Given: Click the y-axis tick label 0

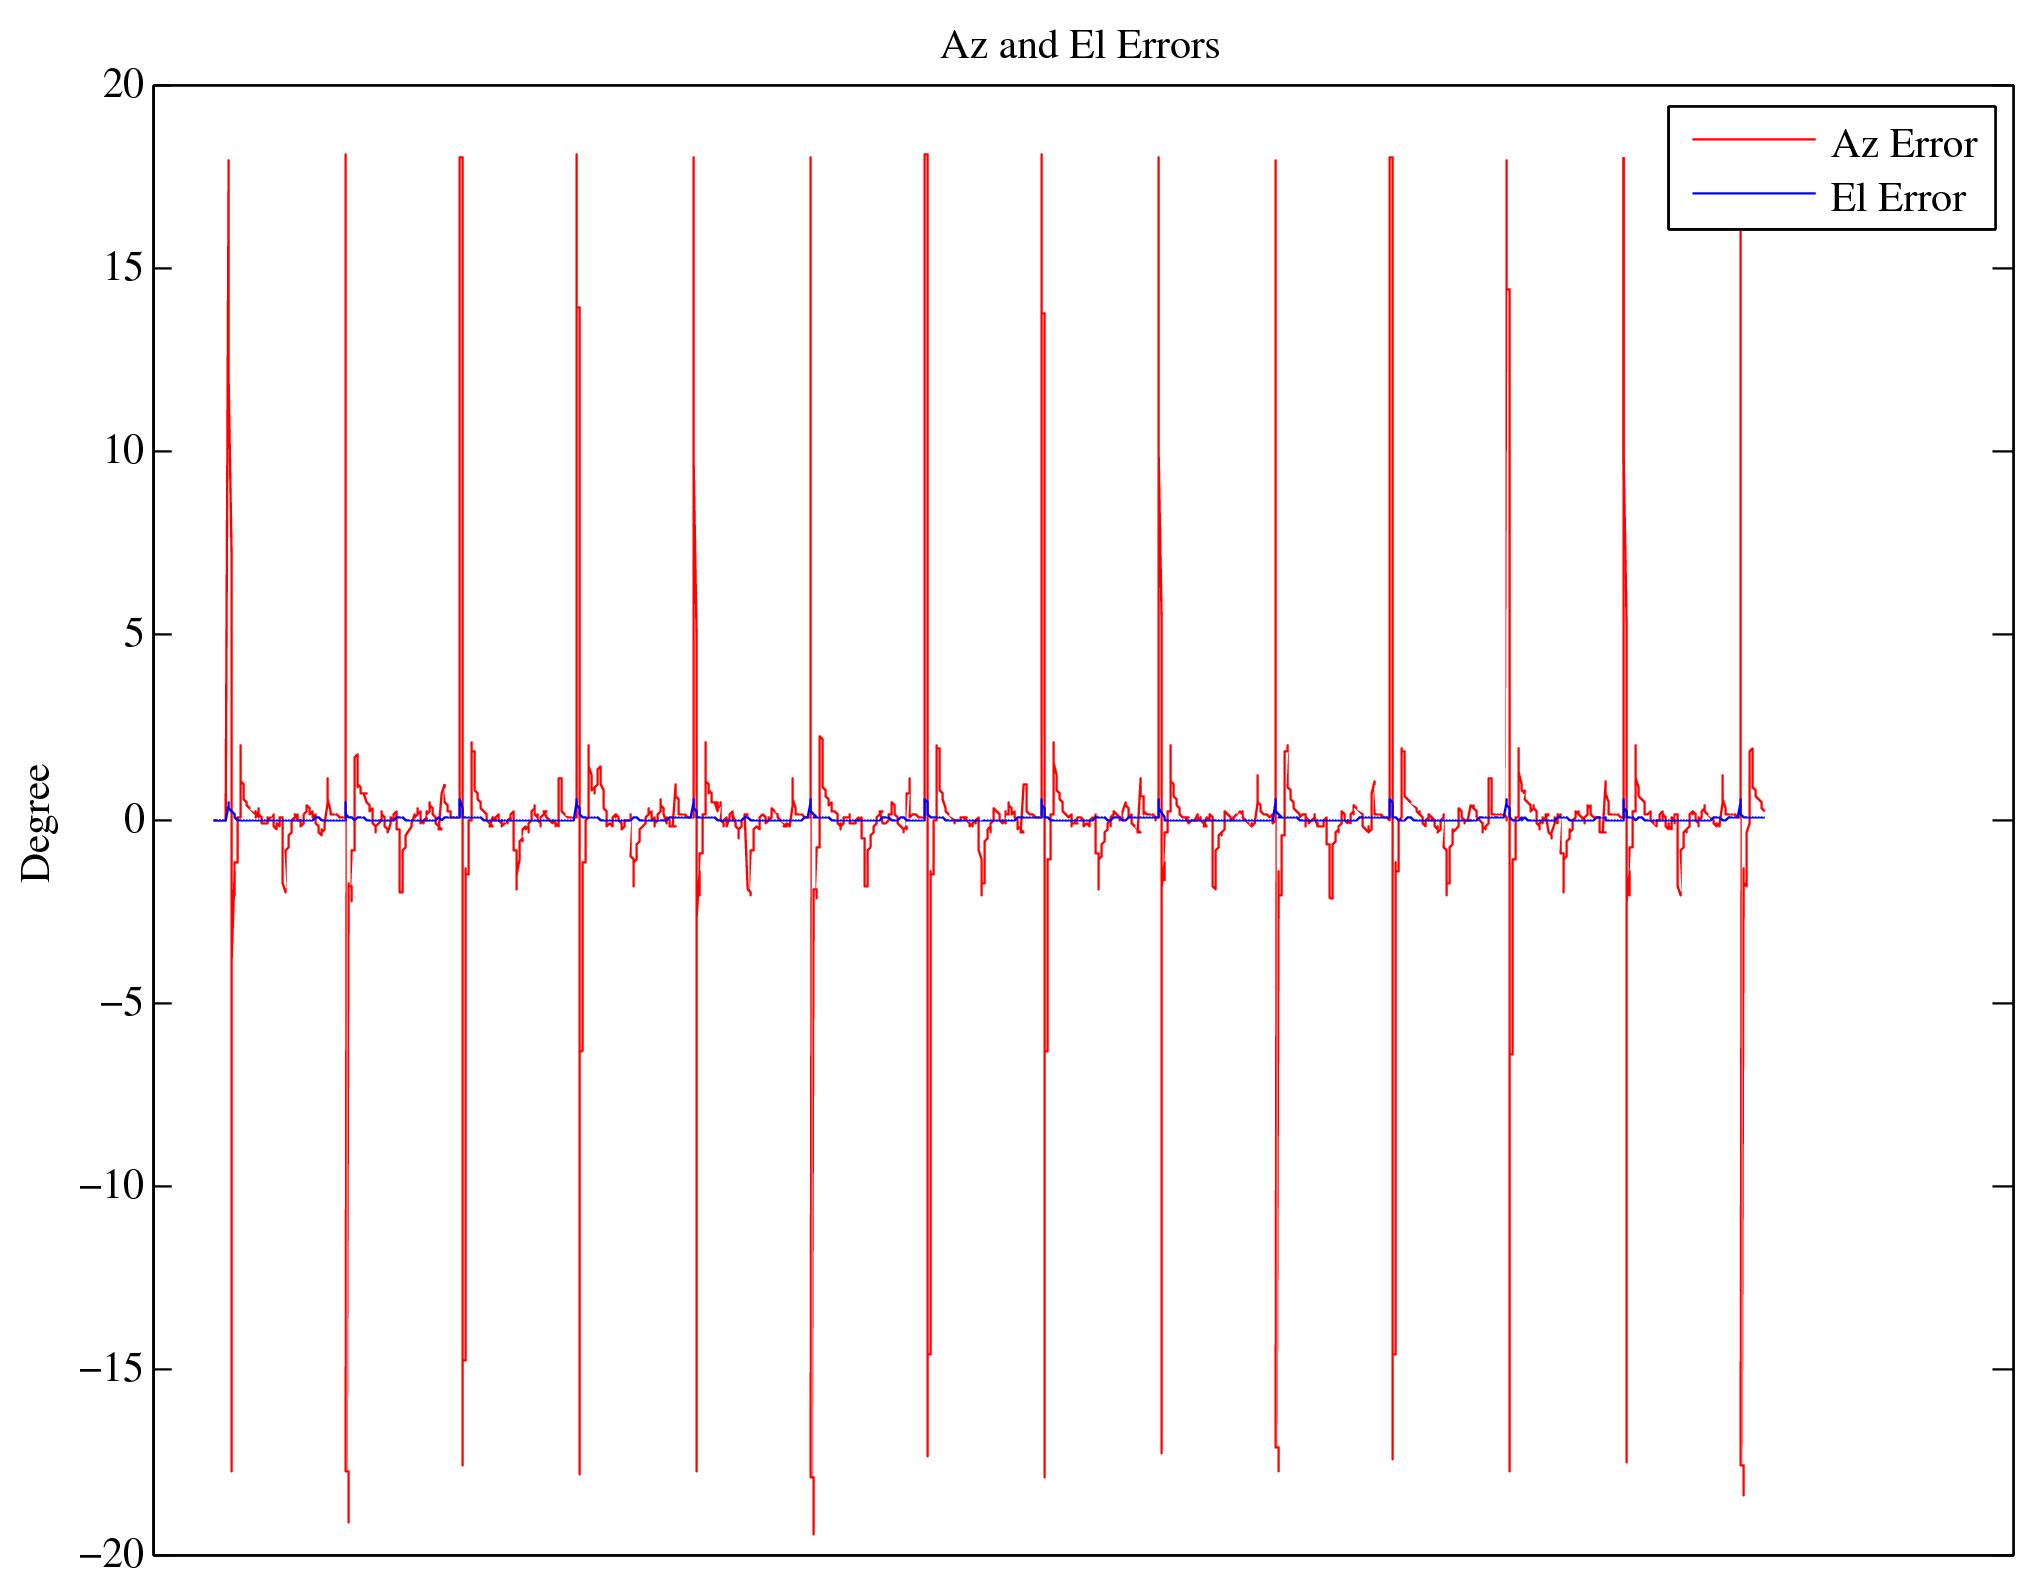Looking at the screenshot, I should 134,820.
